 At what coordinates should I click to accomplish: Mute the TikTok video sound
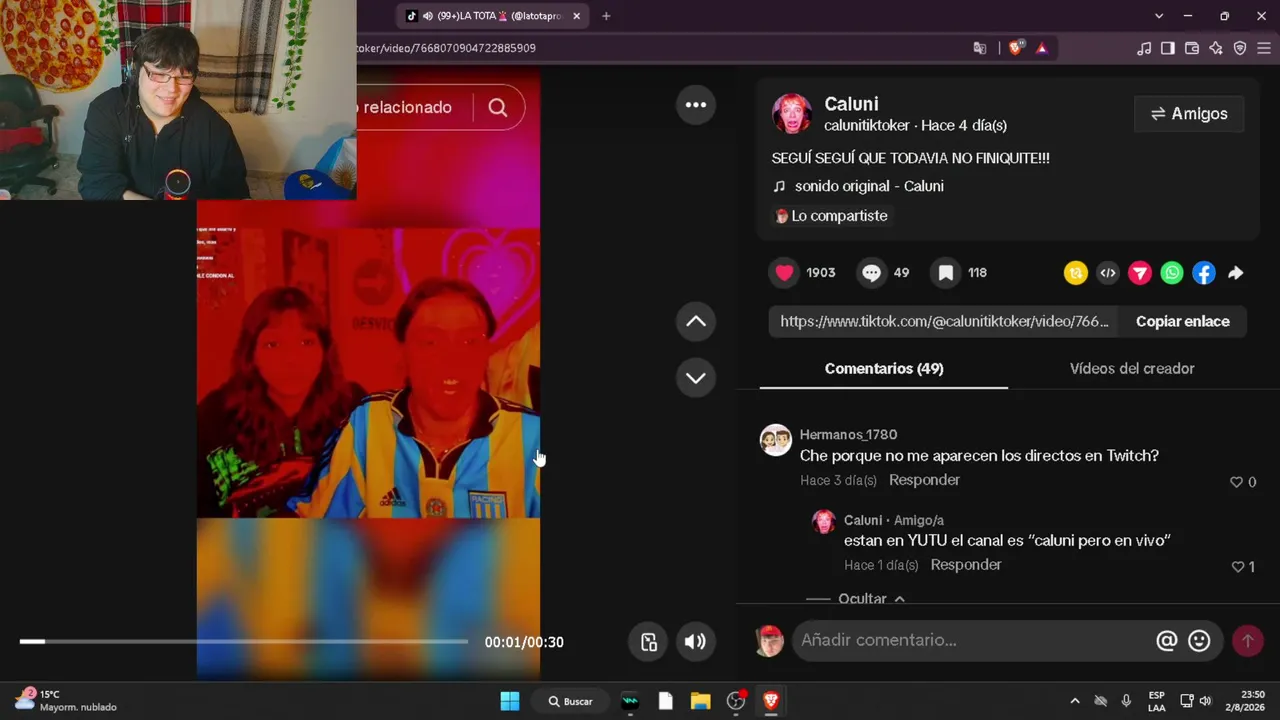pos(695,642)
